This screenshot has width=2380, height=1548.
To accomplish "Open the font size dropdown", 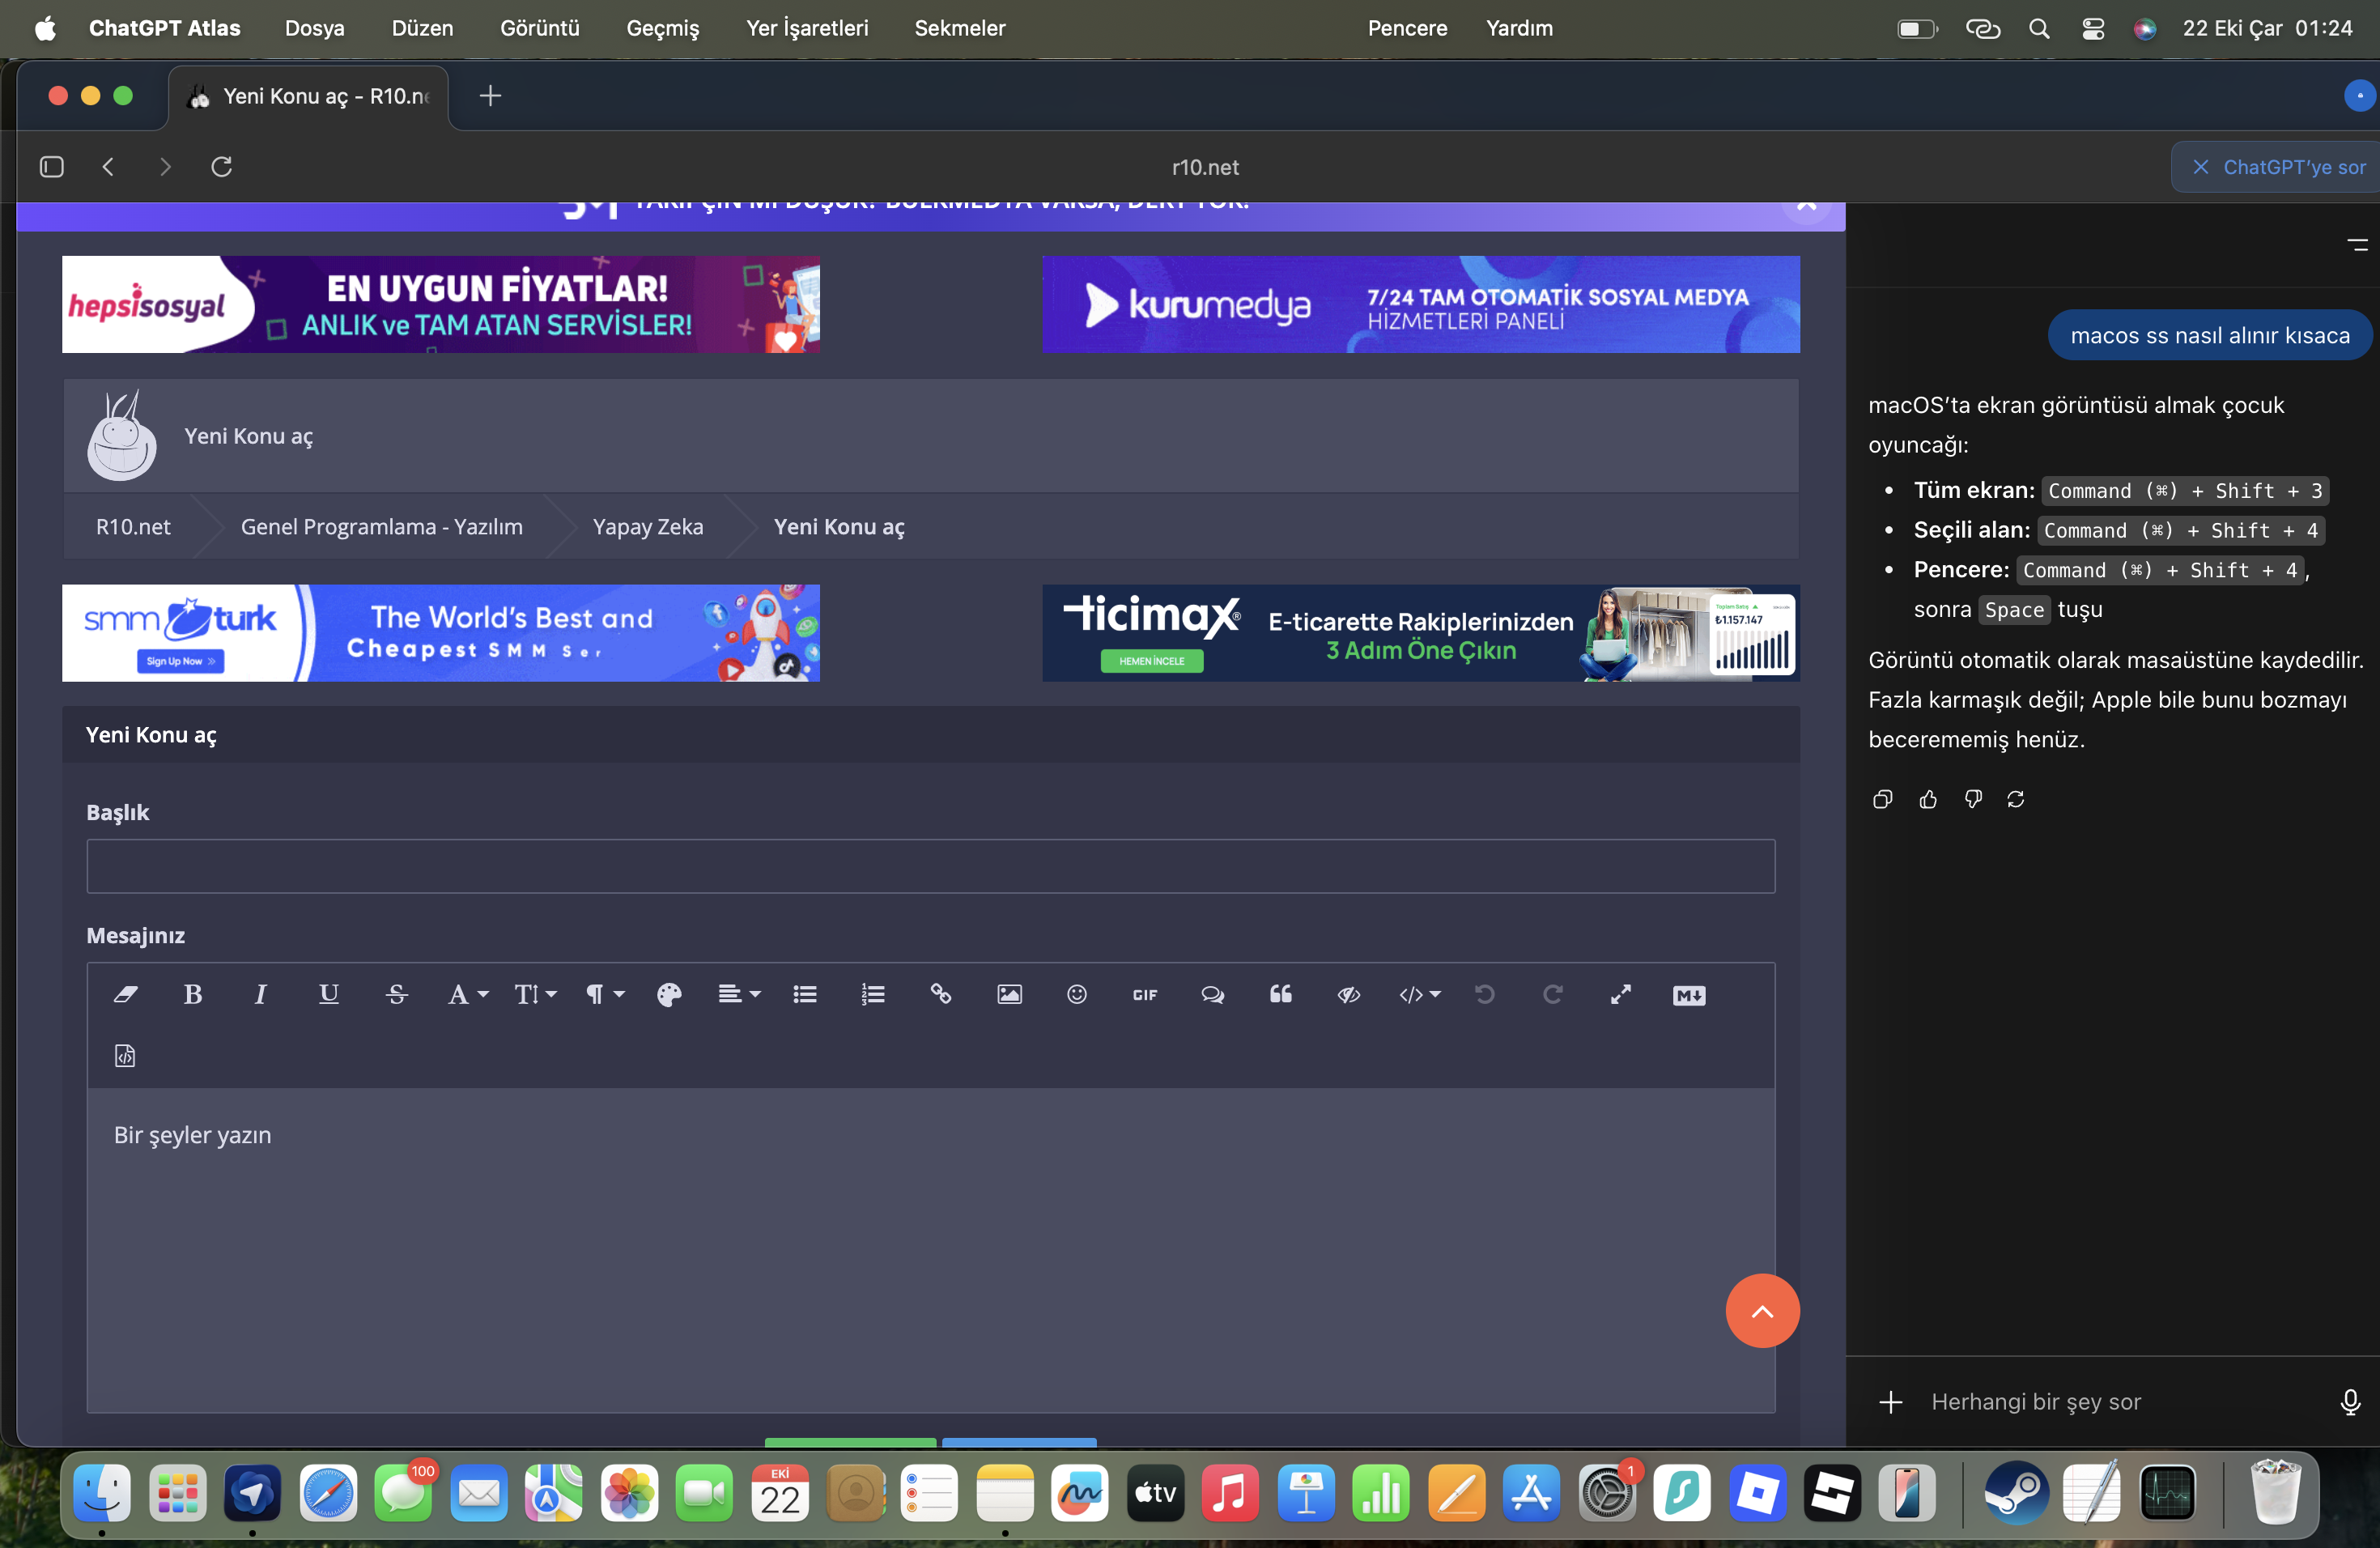I will (536, 994).
